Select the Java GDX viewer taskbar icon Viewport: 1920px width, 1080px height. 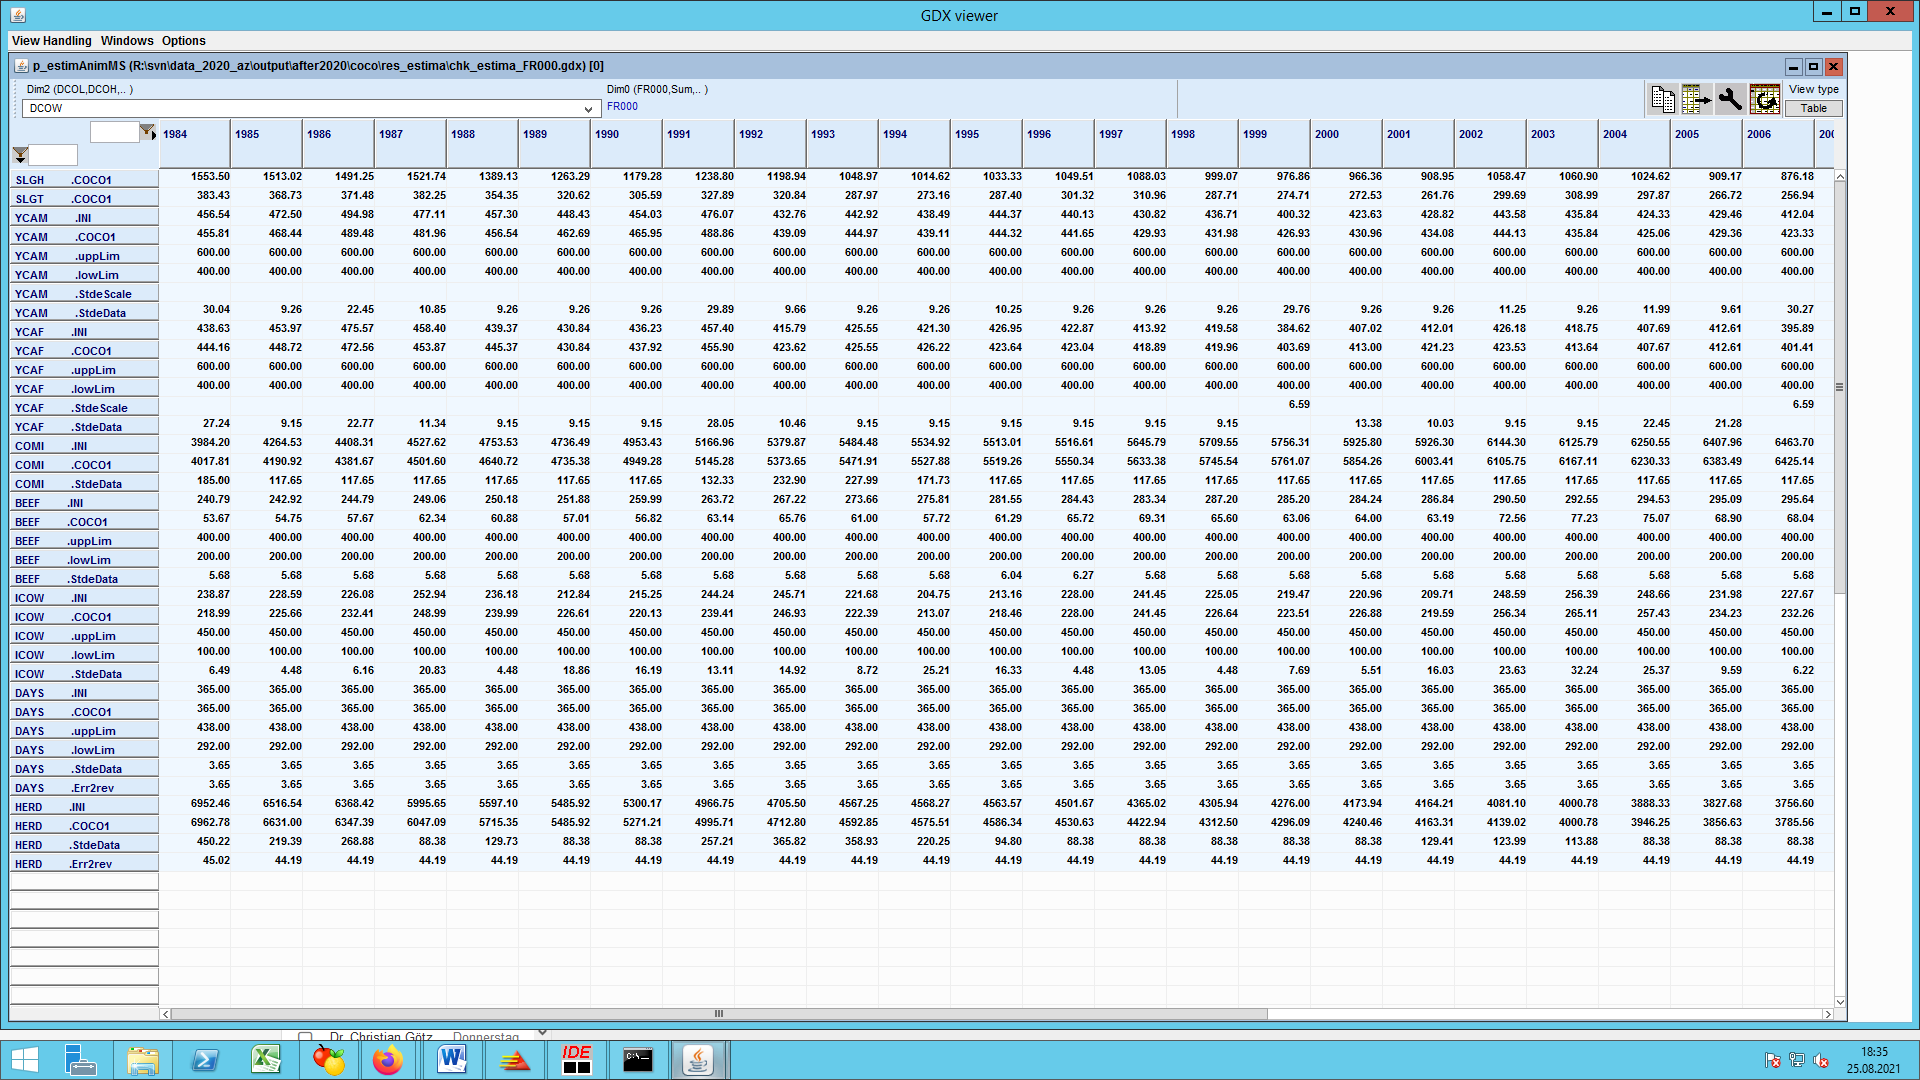(x=699, y=1060)
